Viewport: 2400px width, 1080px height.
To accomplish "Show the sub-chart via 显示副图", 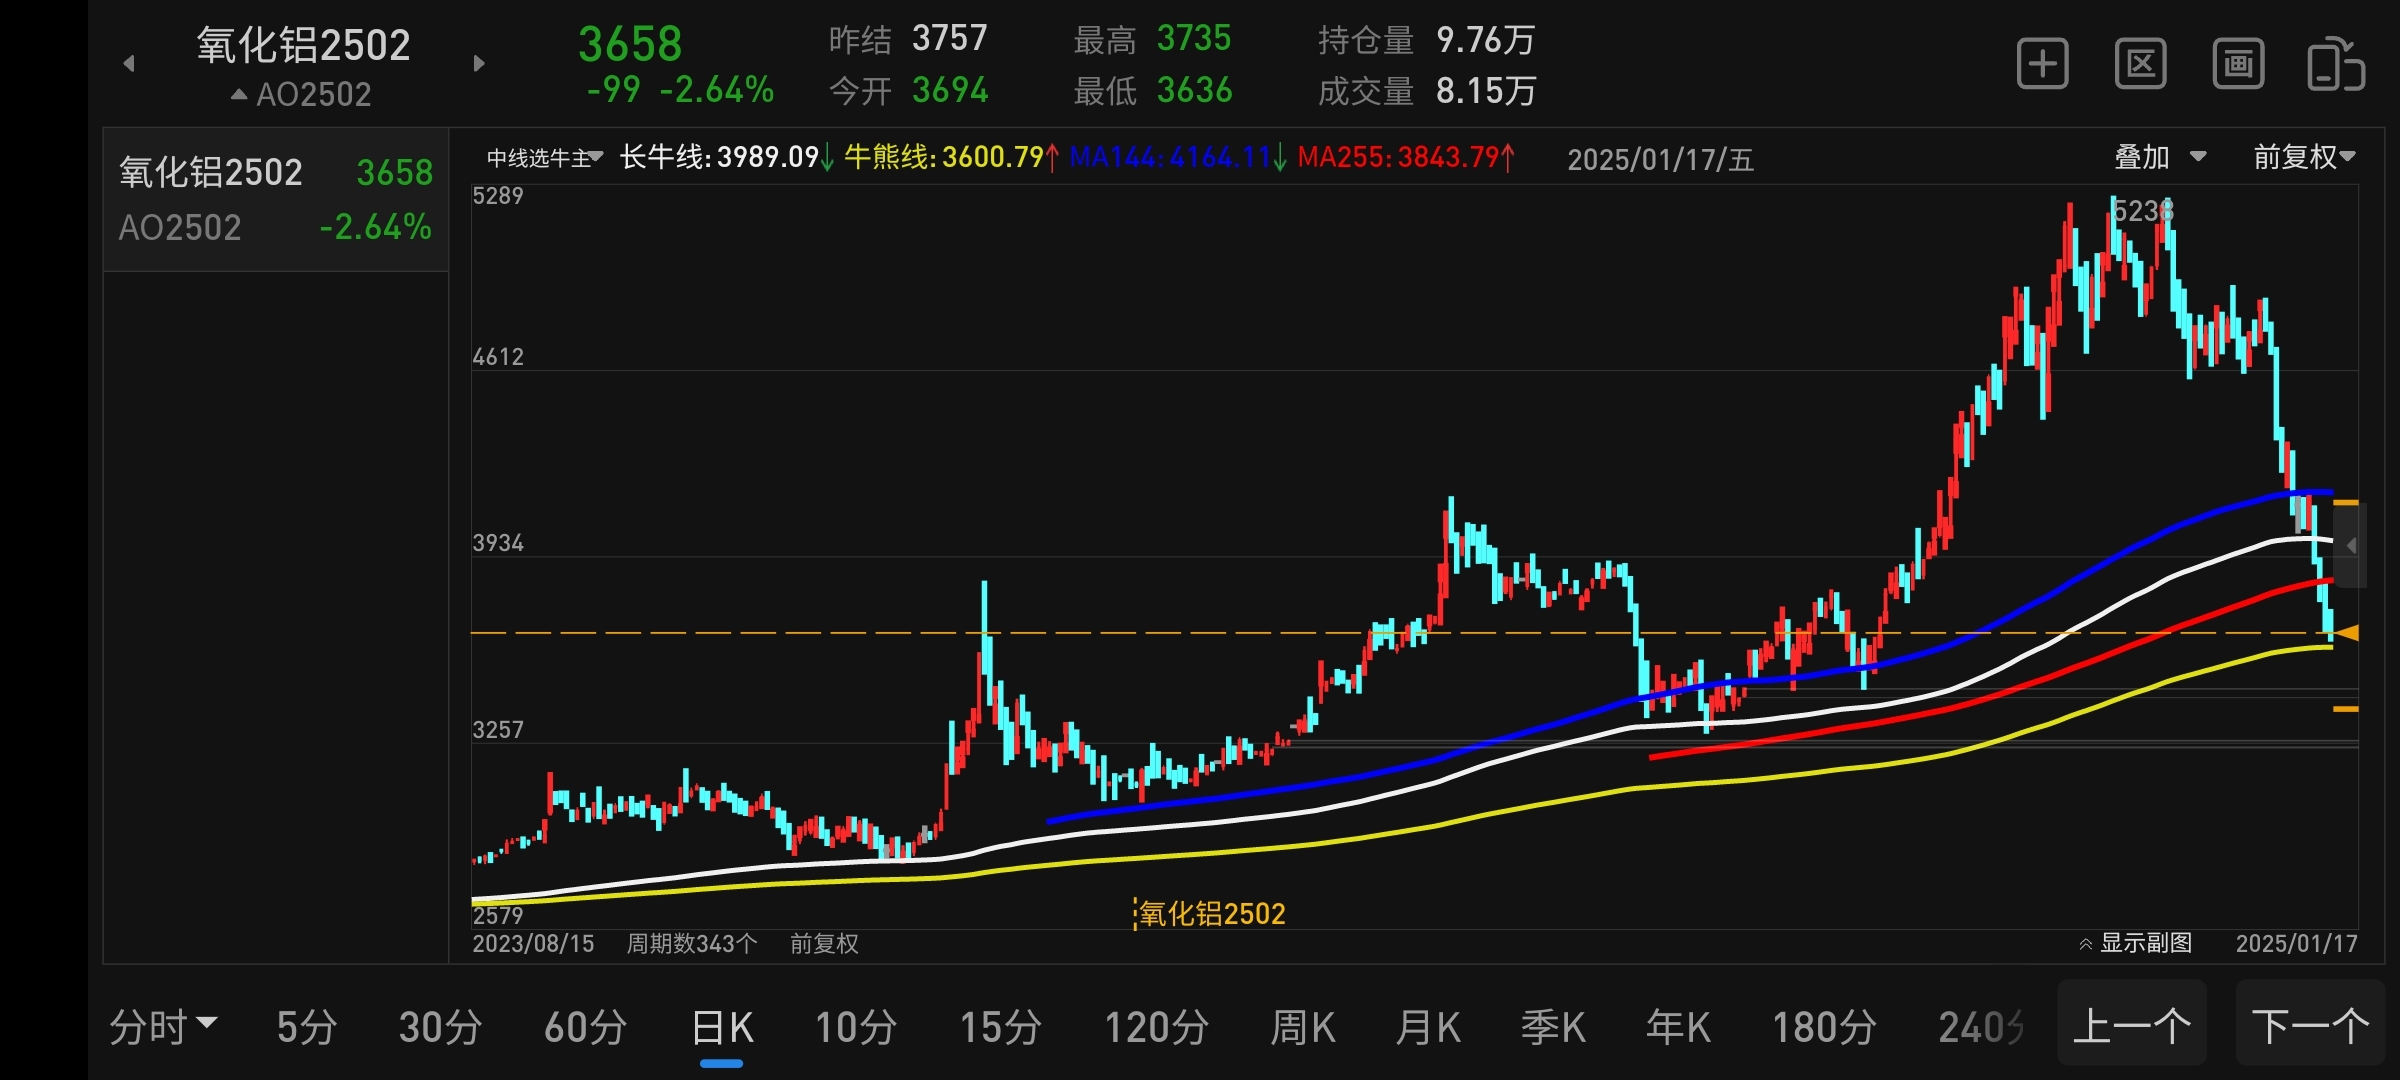I will coord(2135,943).
